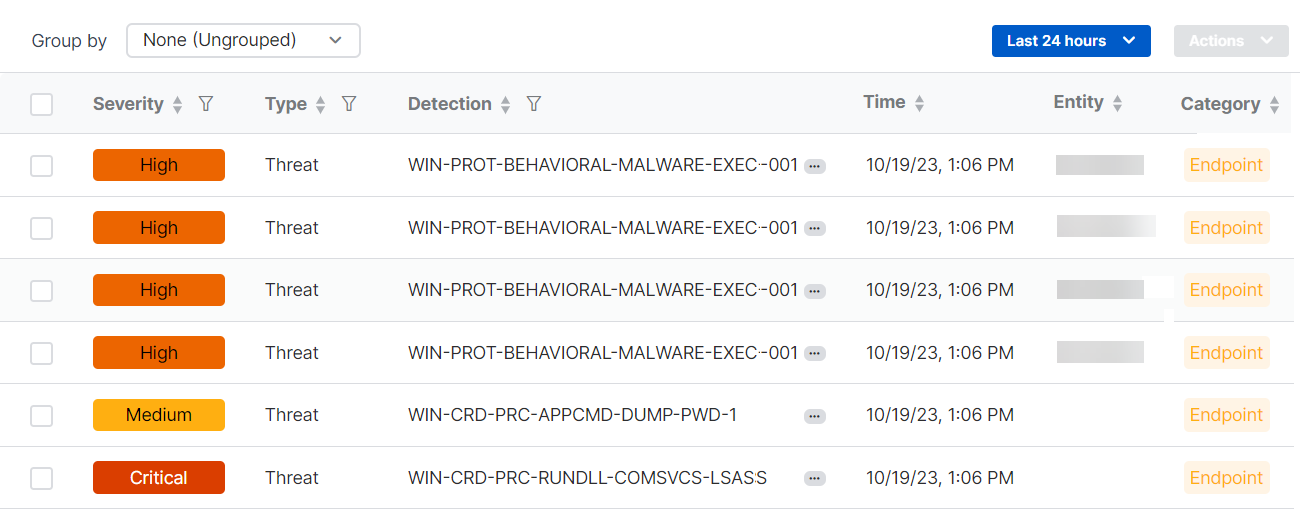
Task: Click the Detection column filter icon
Action: click(534, 104)
